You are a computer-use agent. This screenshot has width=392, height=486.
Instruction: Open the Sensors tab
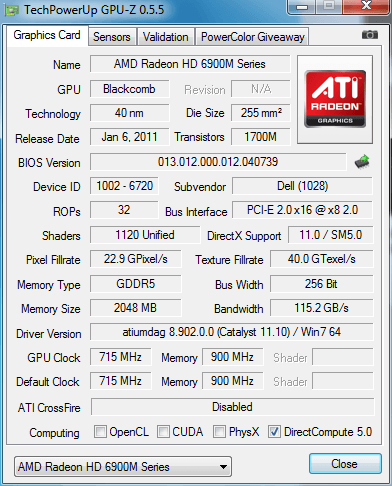coord(112,37)
